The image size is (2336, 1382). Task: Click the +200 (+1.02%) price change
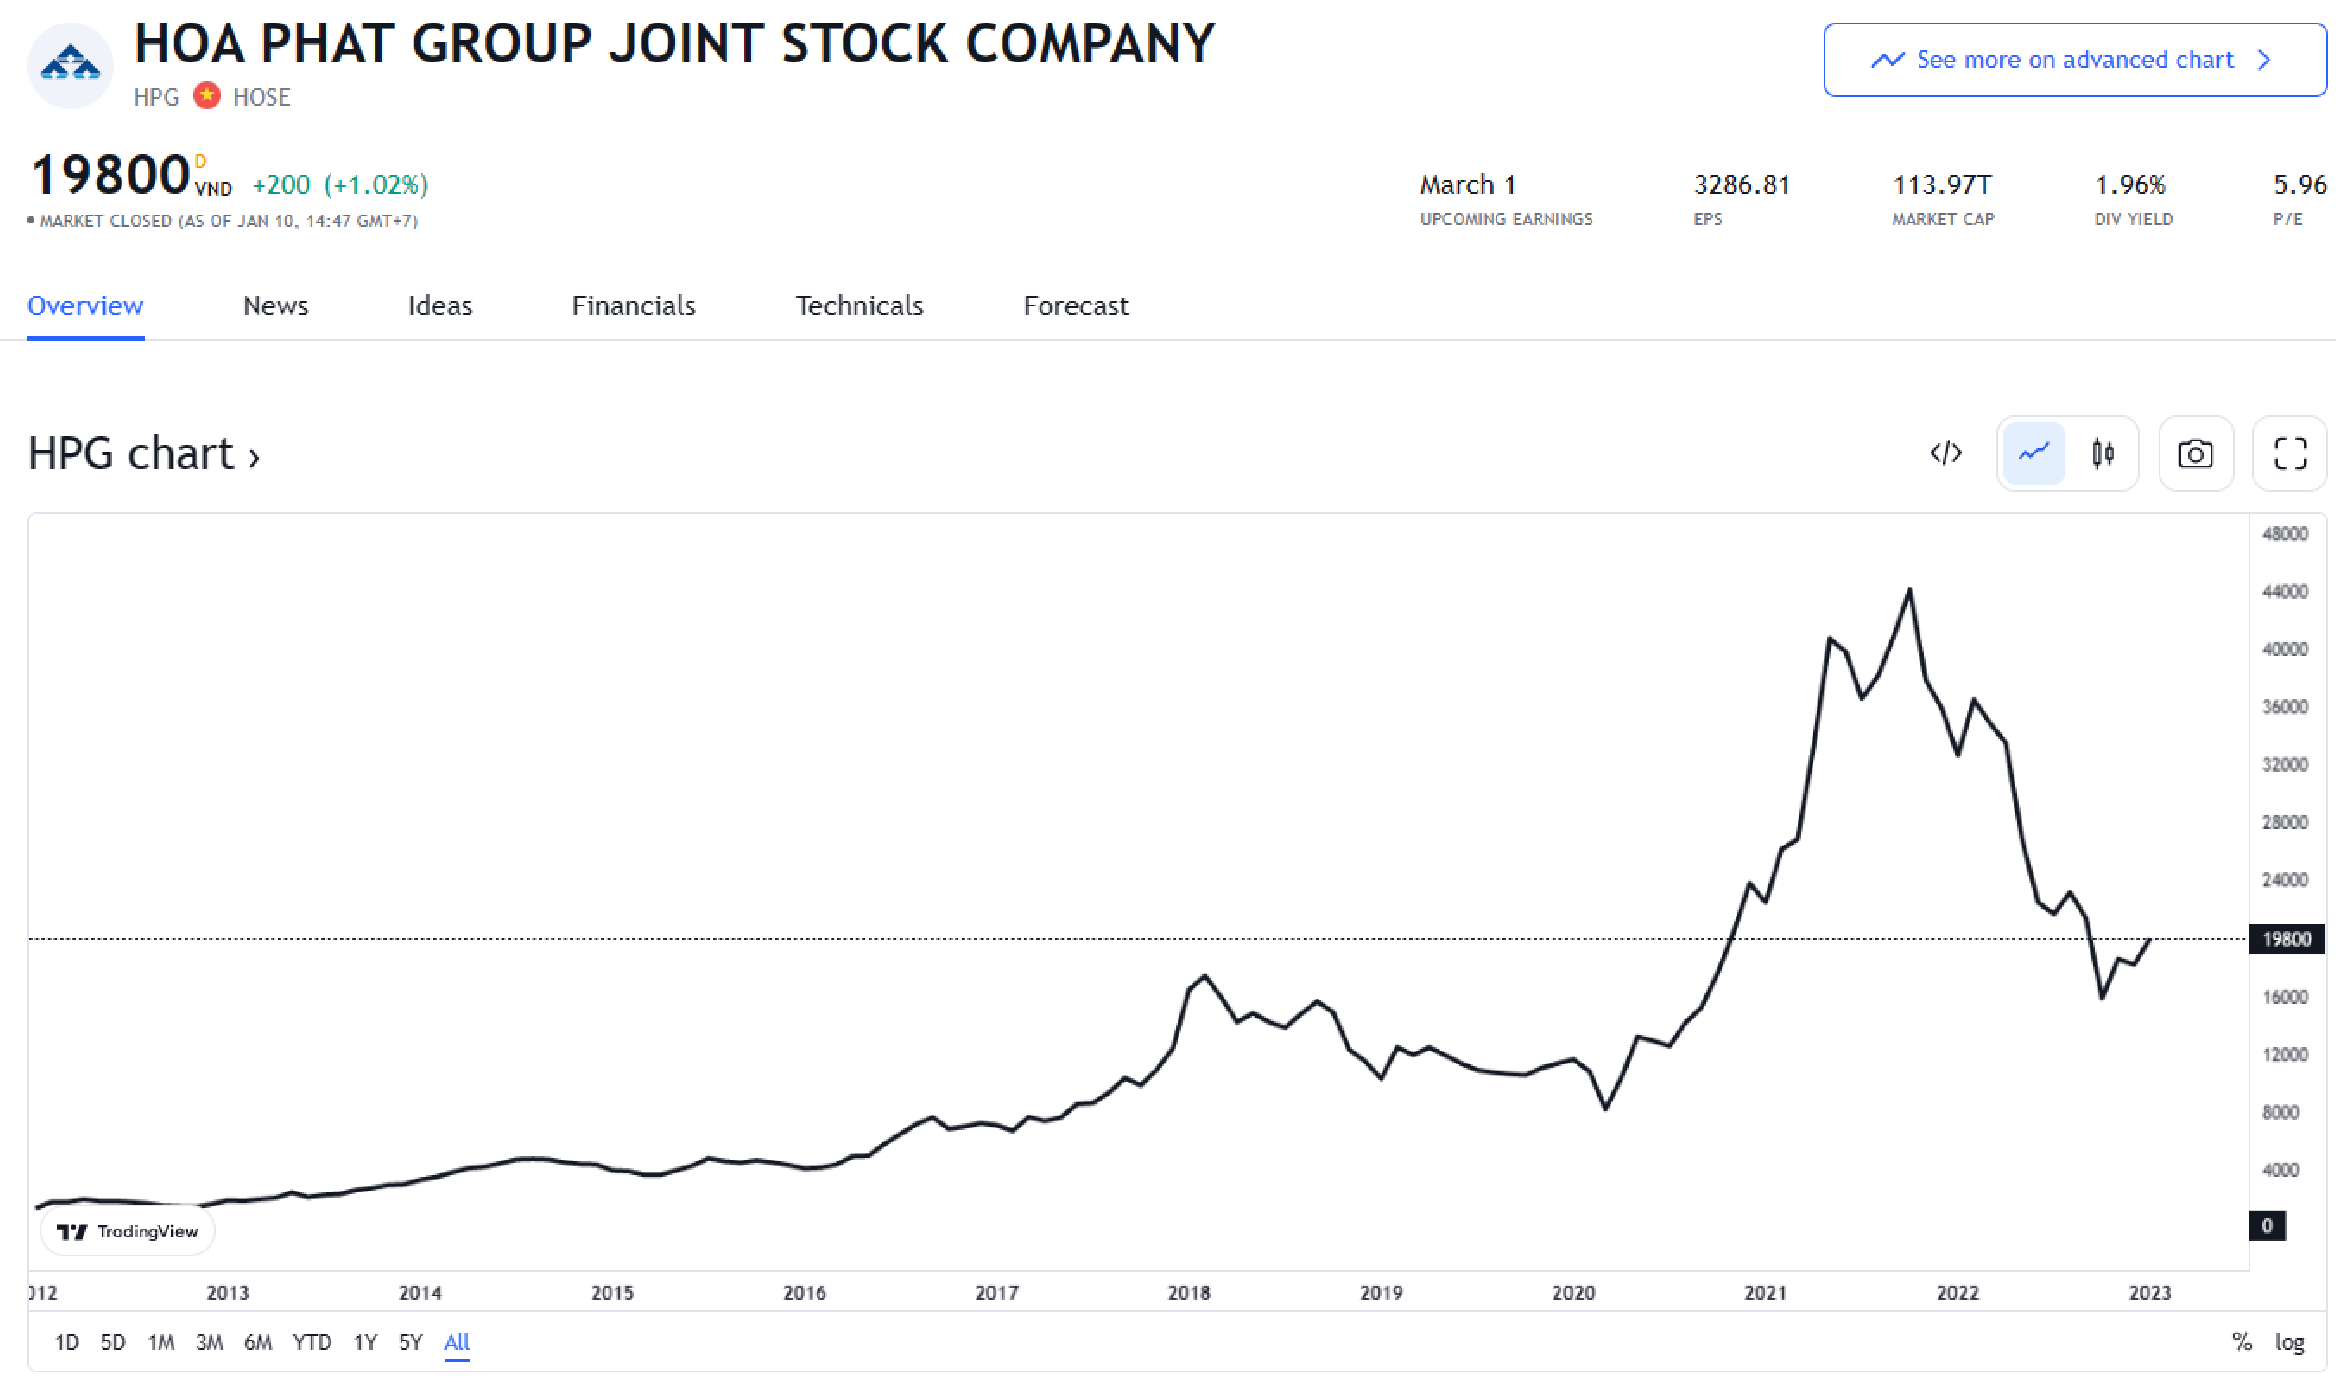(x=340, y=185)
